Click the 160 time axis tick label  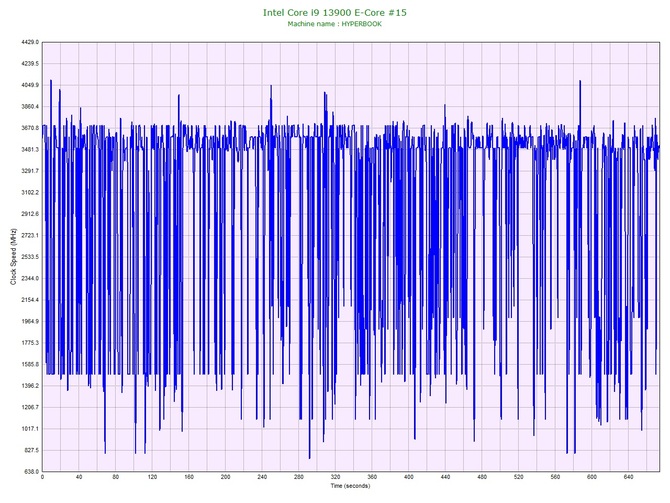[x=189, y=477]
